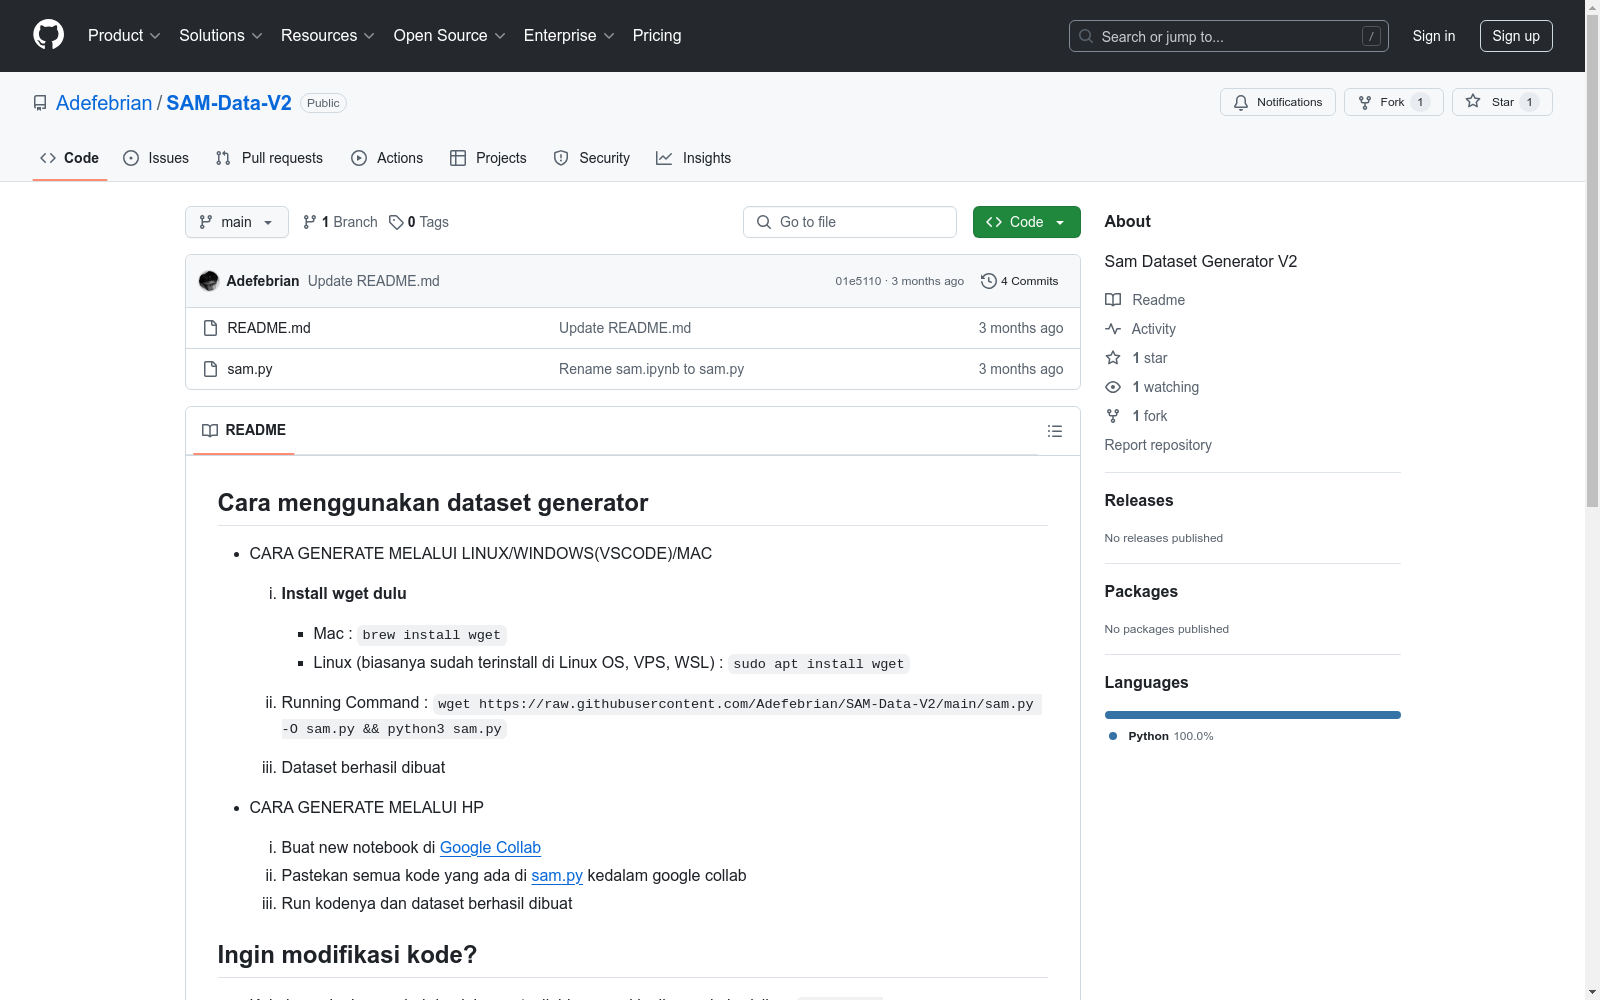
Task: Click the Pull requests icon
Action: click(223, 158)
